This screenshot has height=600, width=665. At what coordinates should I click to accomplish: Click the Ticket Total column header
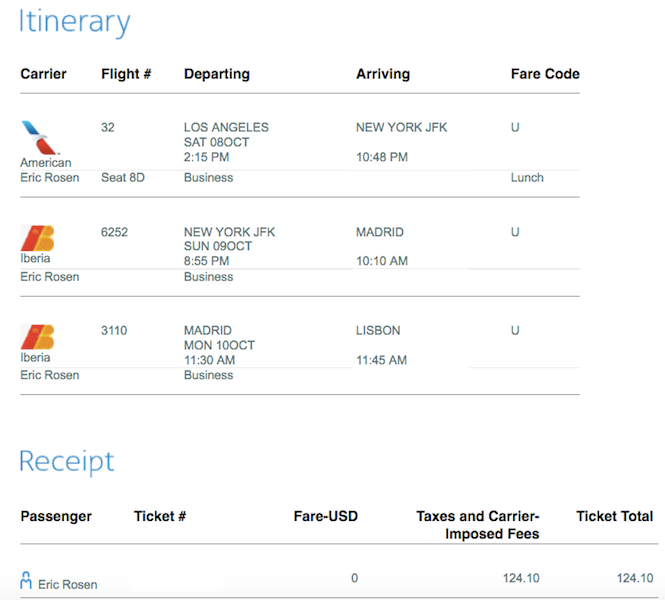pyautogui.click(x=615, y=516)
